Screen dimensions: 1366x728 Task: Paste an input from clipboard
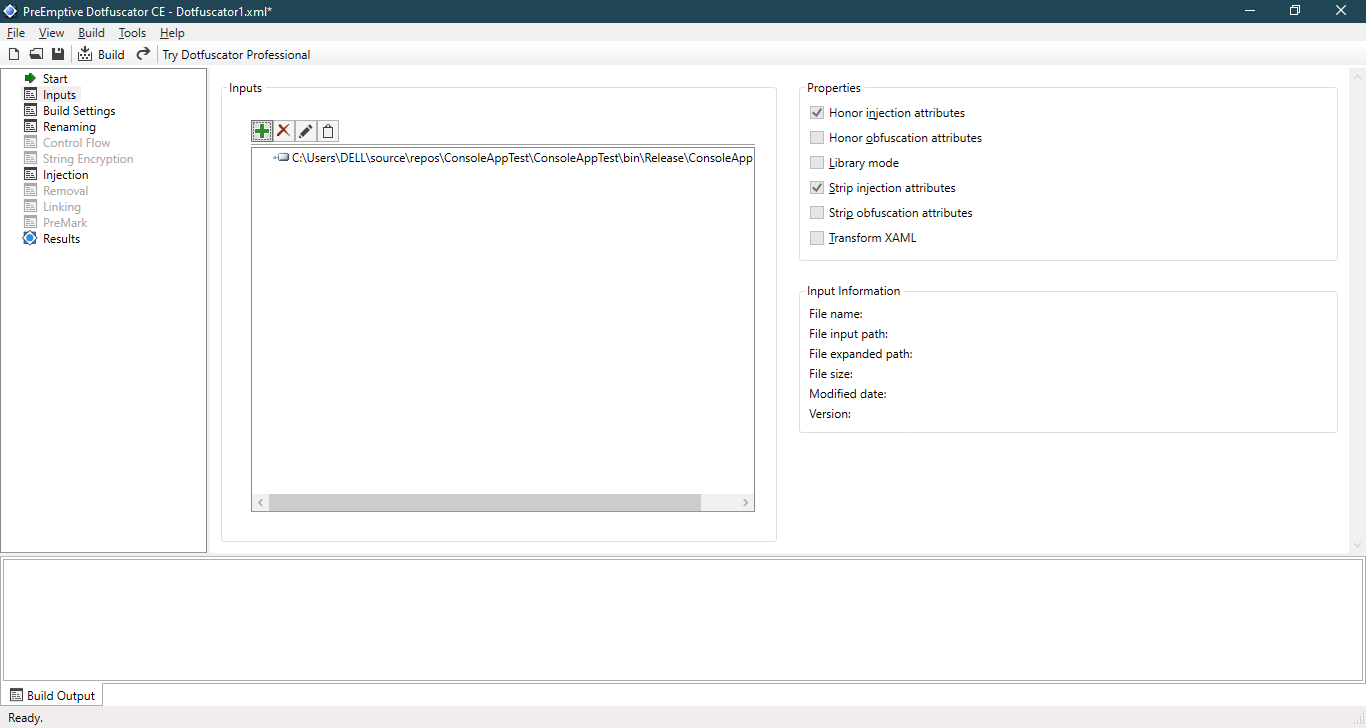[328, 130]
